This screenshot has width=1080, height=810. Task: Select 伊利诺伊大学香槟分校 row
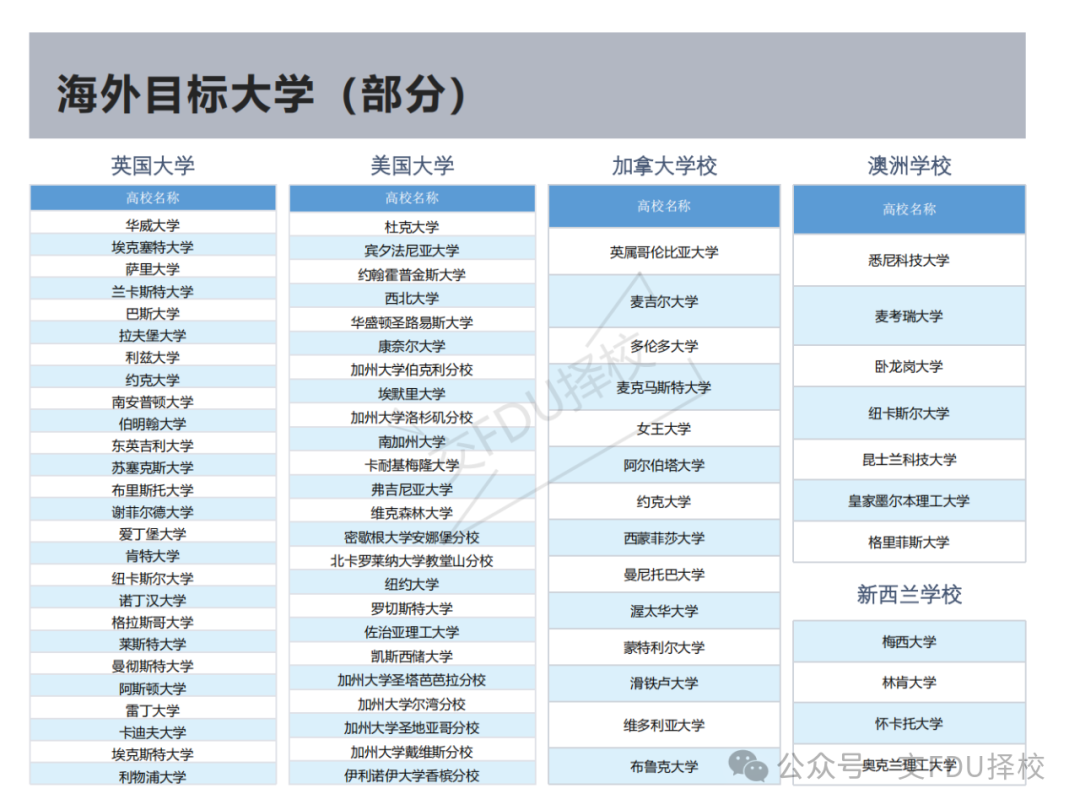(x=412, y=775)
